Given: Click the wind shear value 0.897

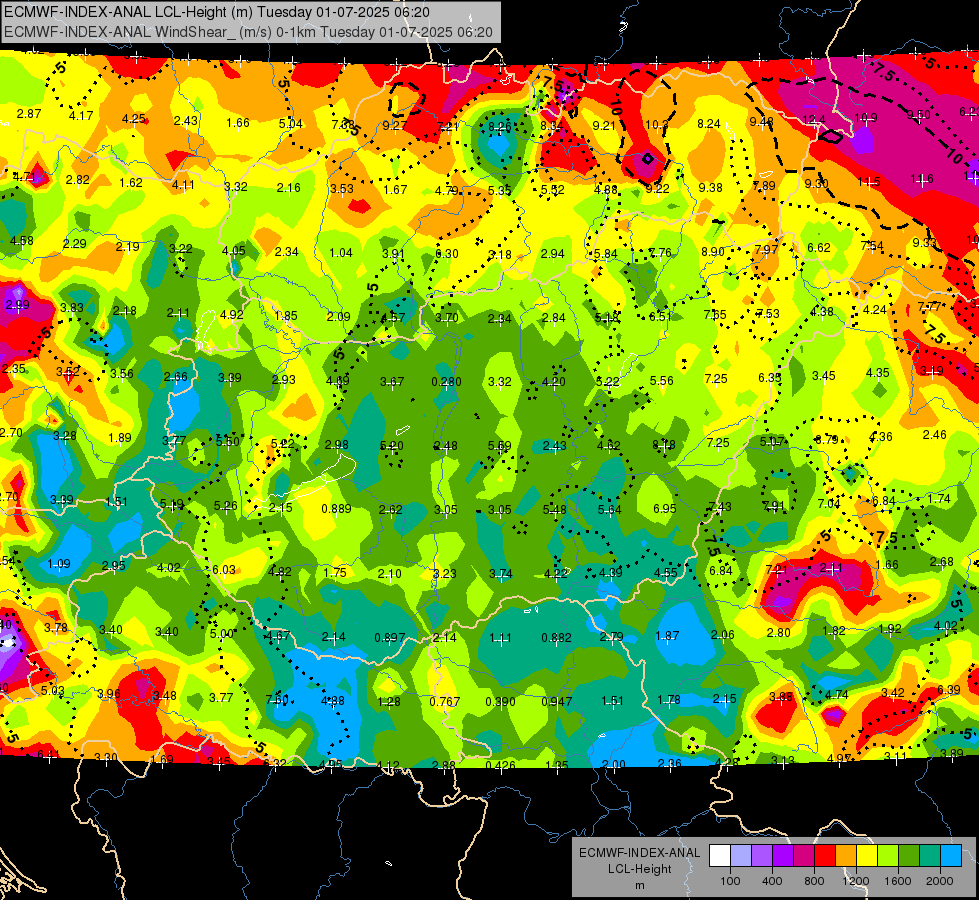Looking at the screenshot, I should pos(390,638).
